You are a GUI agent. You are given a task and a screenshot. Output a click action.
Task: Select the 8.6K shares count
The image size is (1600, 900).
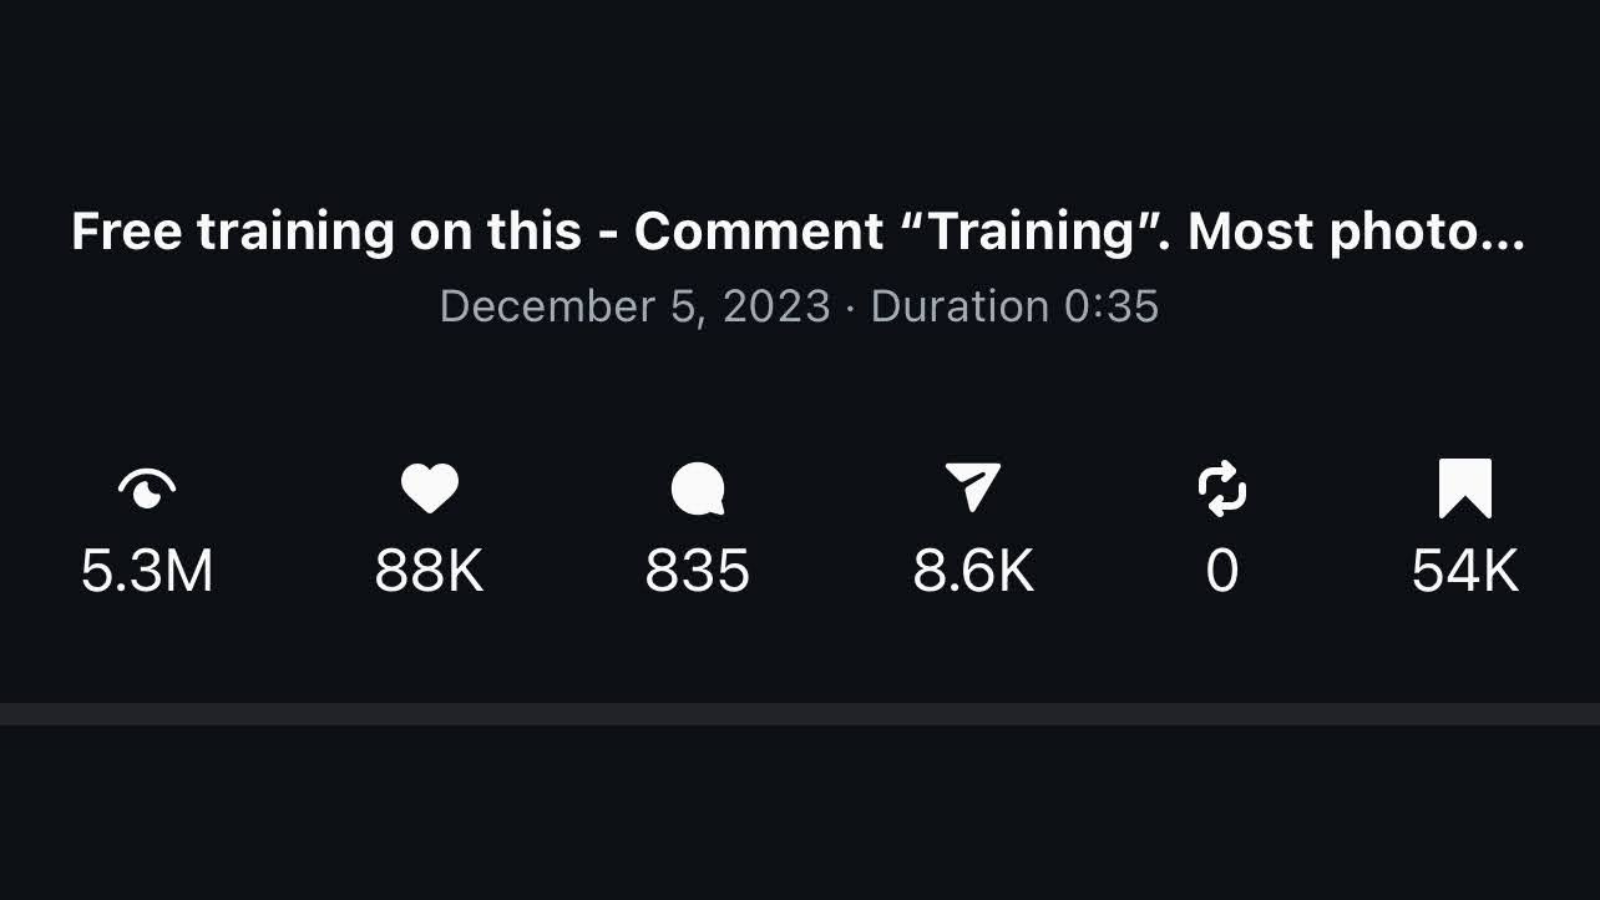973,570
